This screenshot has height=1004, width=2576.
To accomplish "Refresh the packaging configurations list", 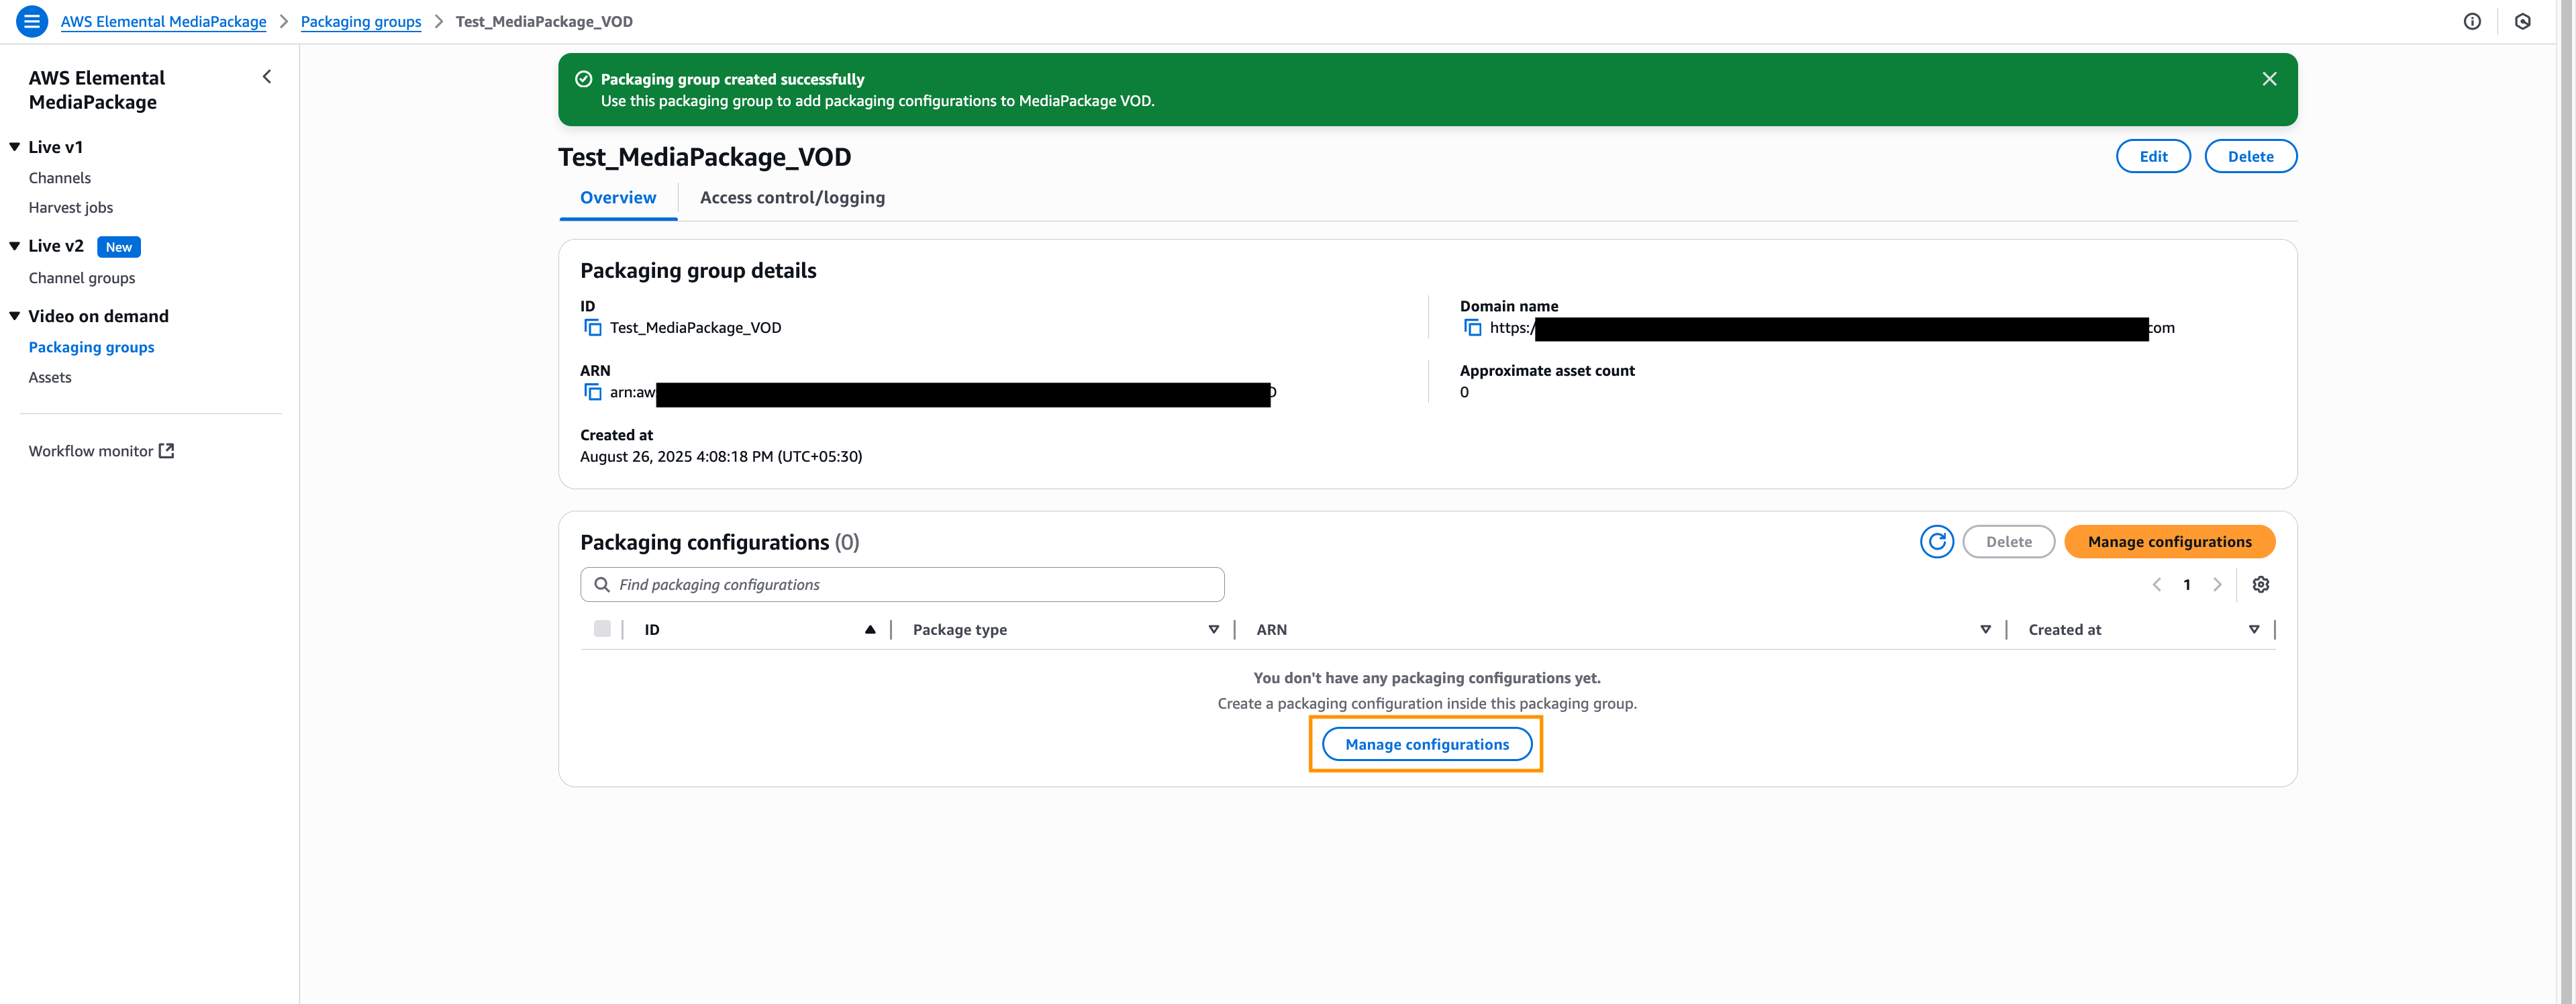I will (1936, 542).
